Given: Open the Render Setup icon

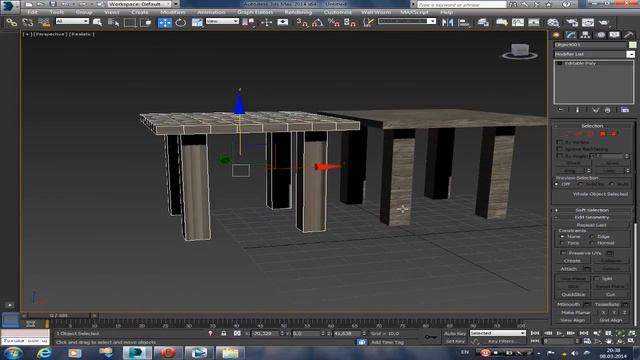Looking at the screenshot, I should point(571,22).
